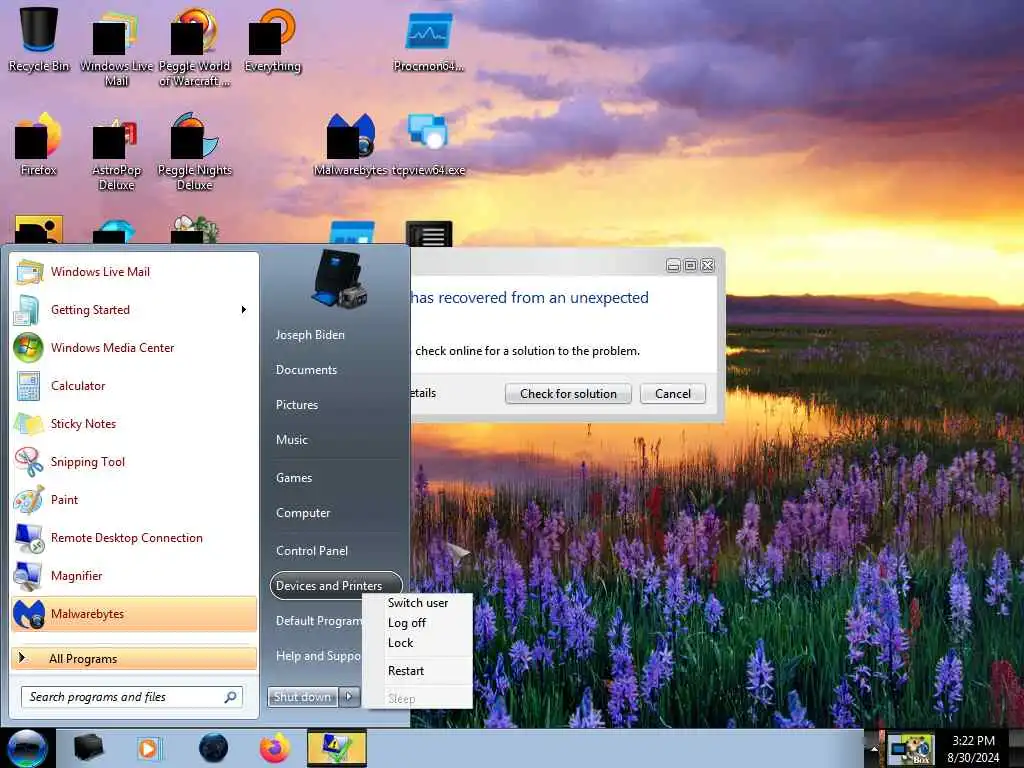Image resolution: width=1024 pixels, height=768 pixels.
Task: Open Games from Start menu
Action: [x=294, y=477]
